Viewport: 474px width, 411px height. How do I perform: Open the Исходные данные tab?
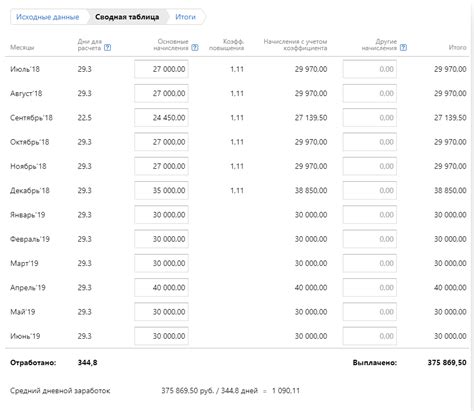[48, 17]
